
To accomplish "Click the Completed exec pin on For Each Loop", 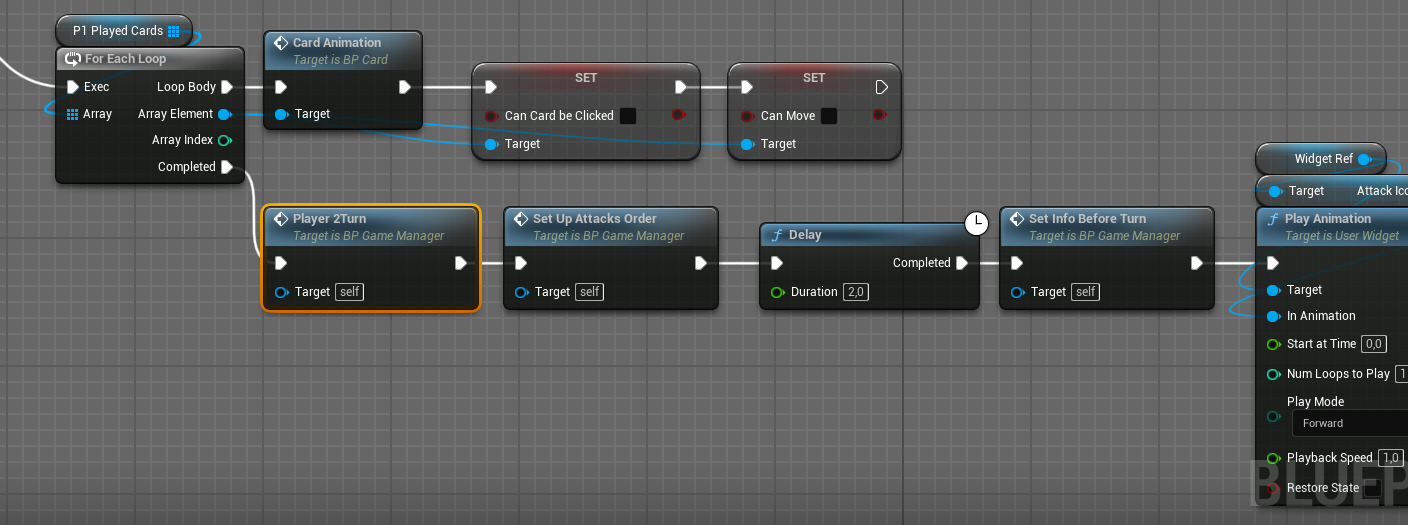I will [x=227, y=167].
